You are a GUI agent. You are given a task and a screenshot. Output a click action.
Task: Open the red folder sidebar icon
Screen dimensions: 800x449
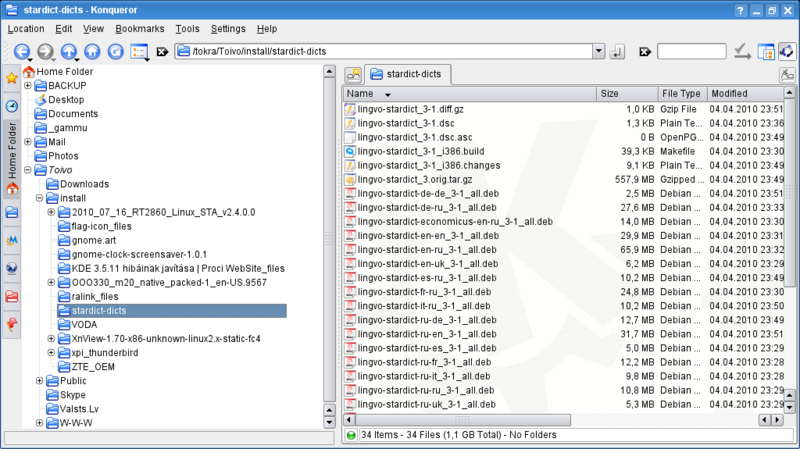click(12, 296)
